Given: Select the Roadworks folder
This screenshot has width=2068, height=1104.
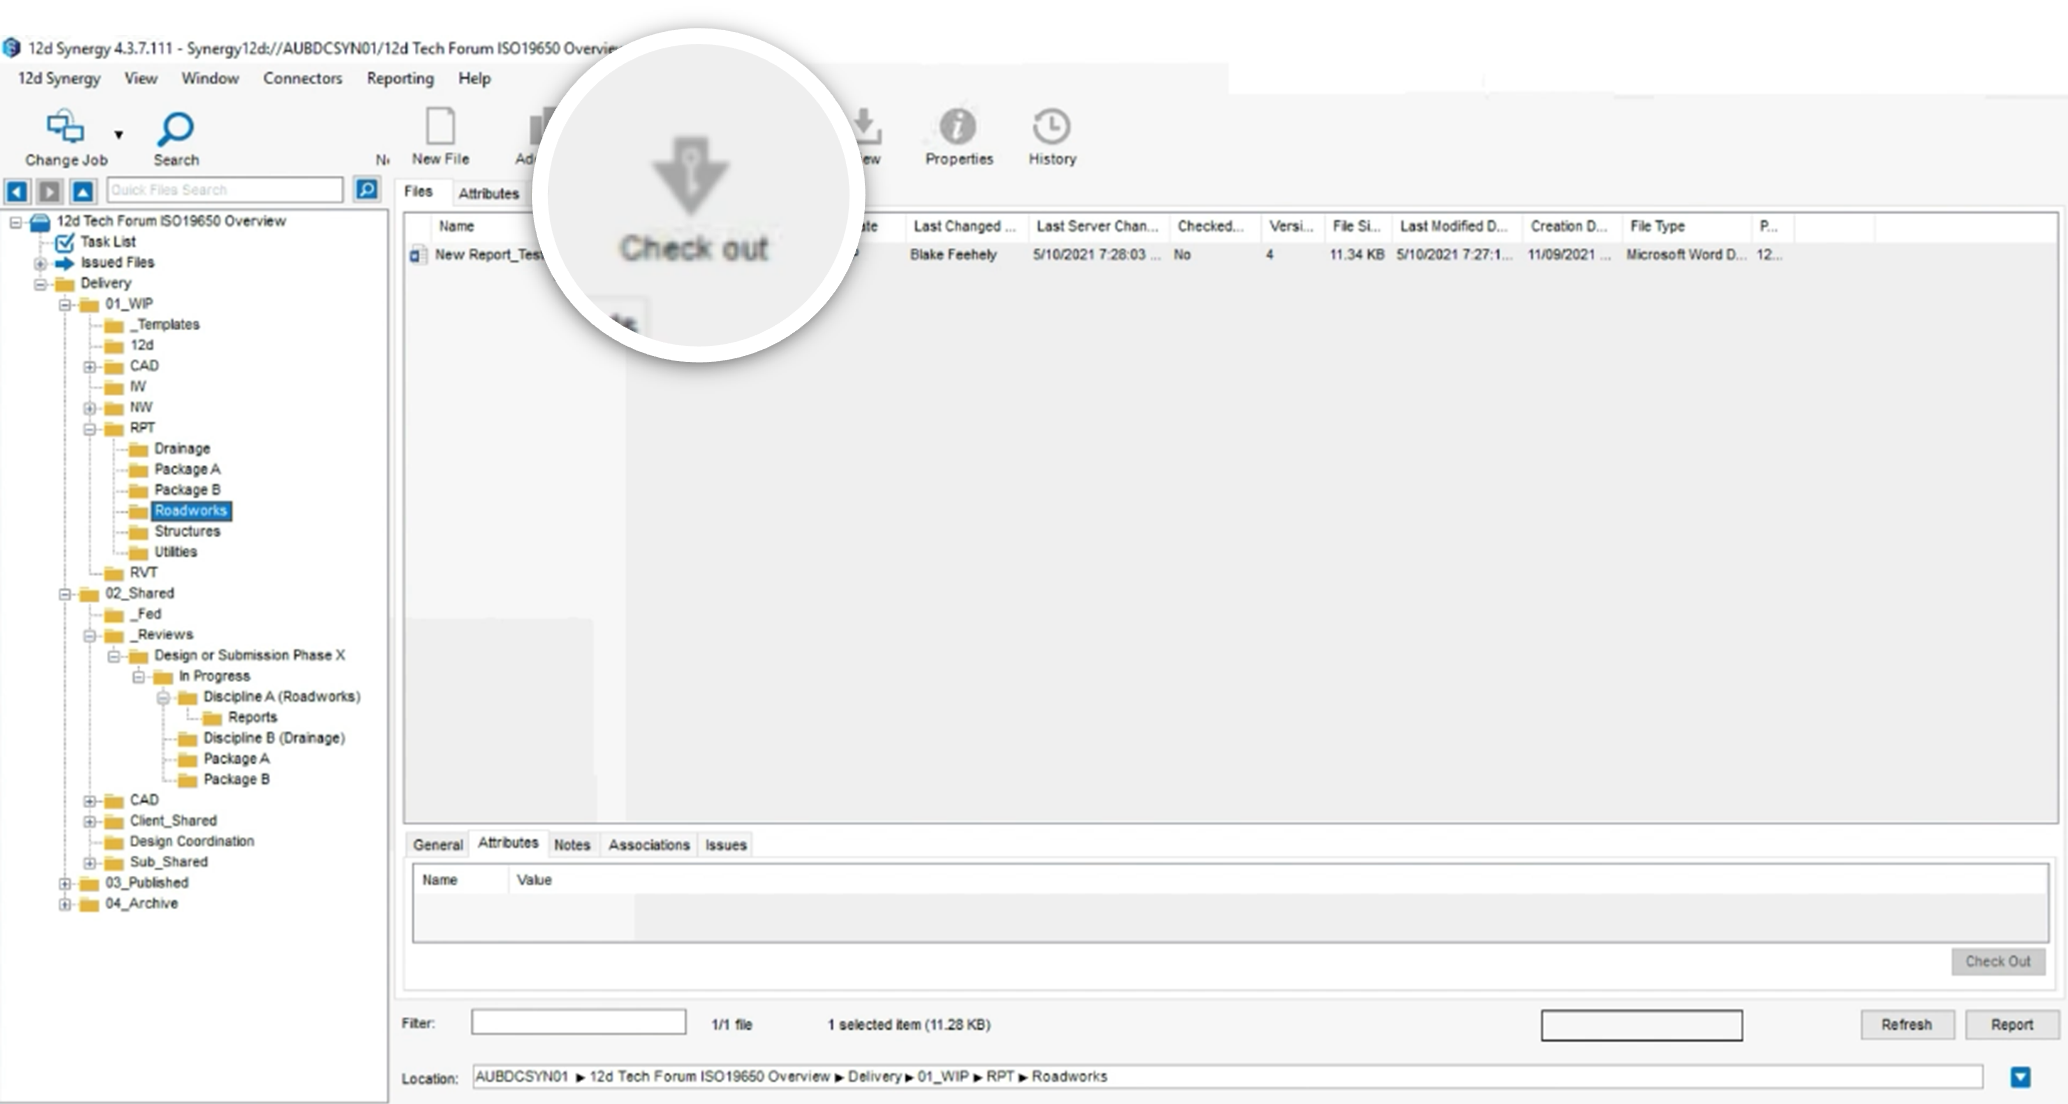Looking at the screenshot, I should click(x=191, y=511).
